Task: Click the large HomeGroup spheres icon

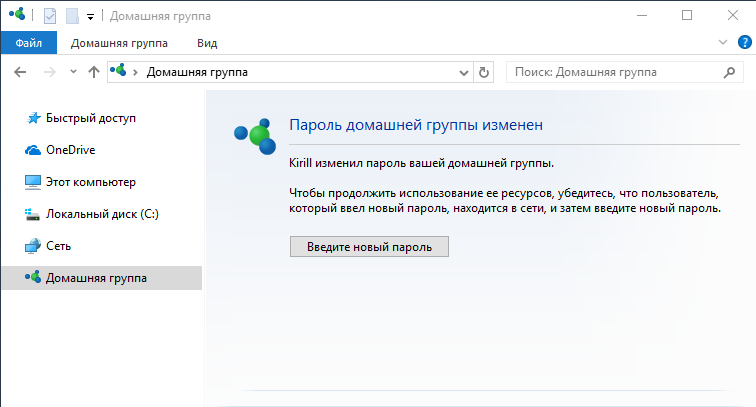Action: (255, 136)
